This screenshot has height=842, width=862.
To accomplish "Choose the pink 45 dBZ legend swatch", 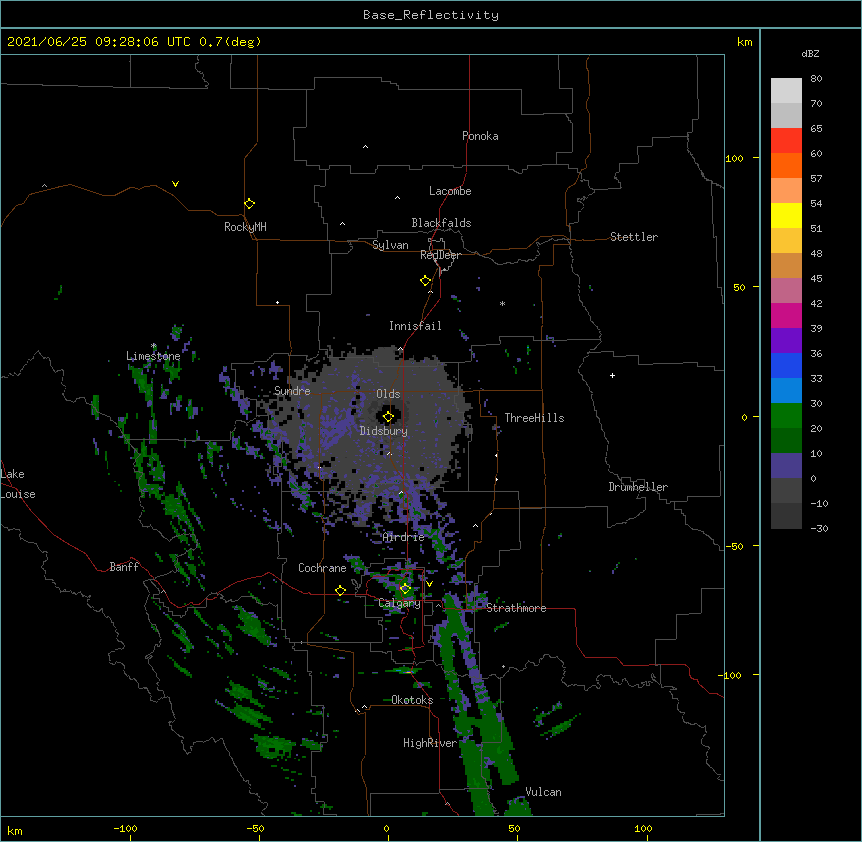I will point(786,290).
